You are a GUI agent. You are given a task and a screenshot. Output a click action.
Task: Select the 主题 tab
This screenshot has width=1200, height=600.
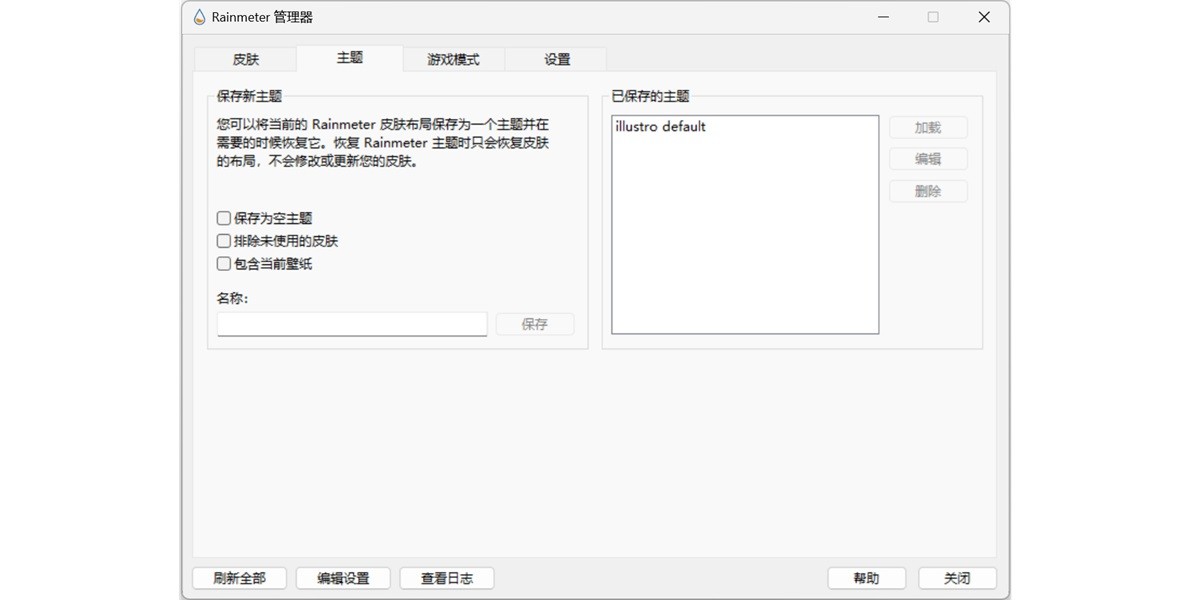point(350,58)
